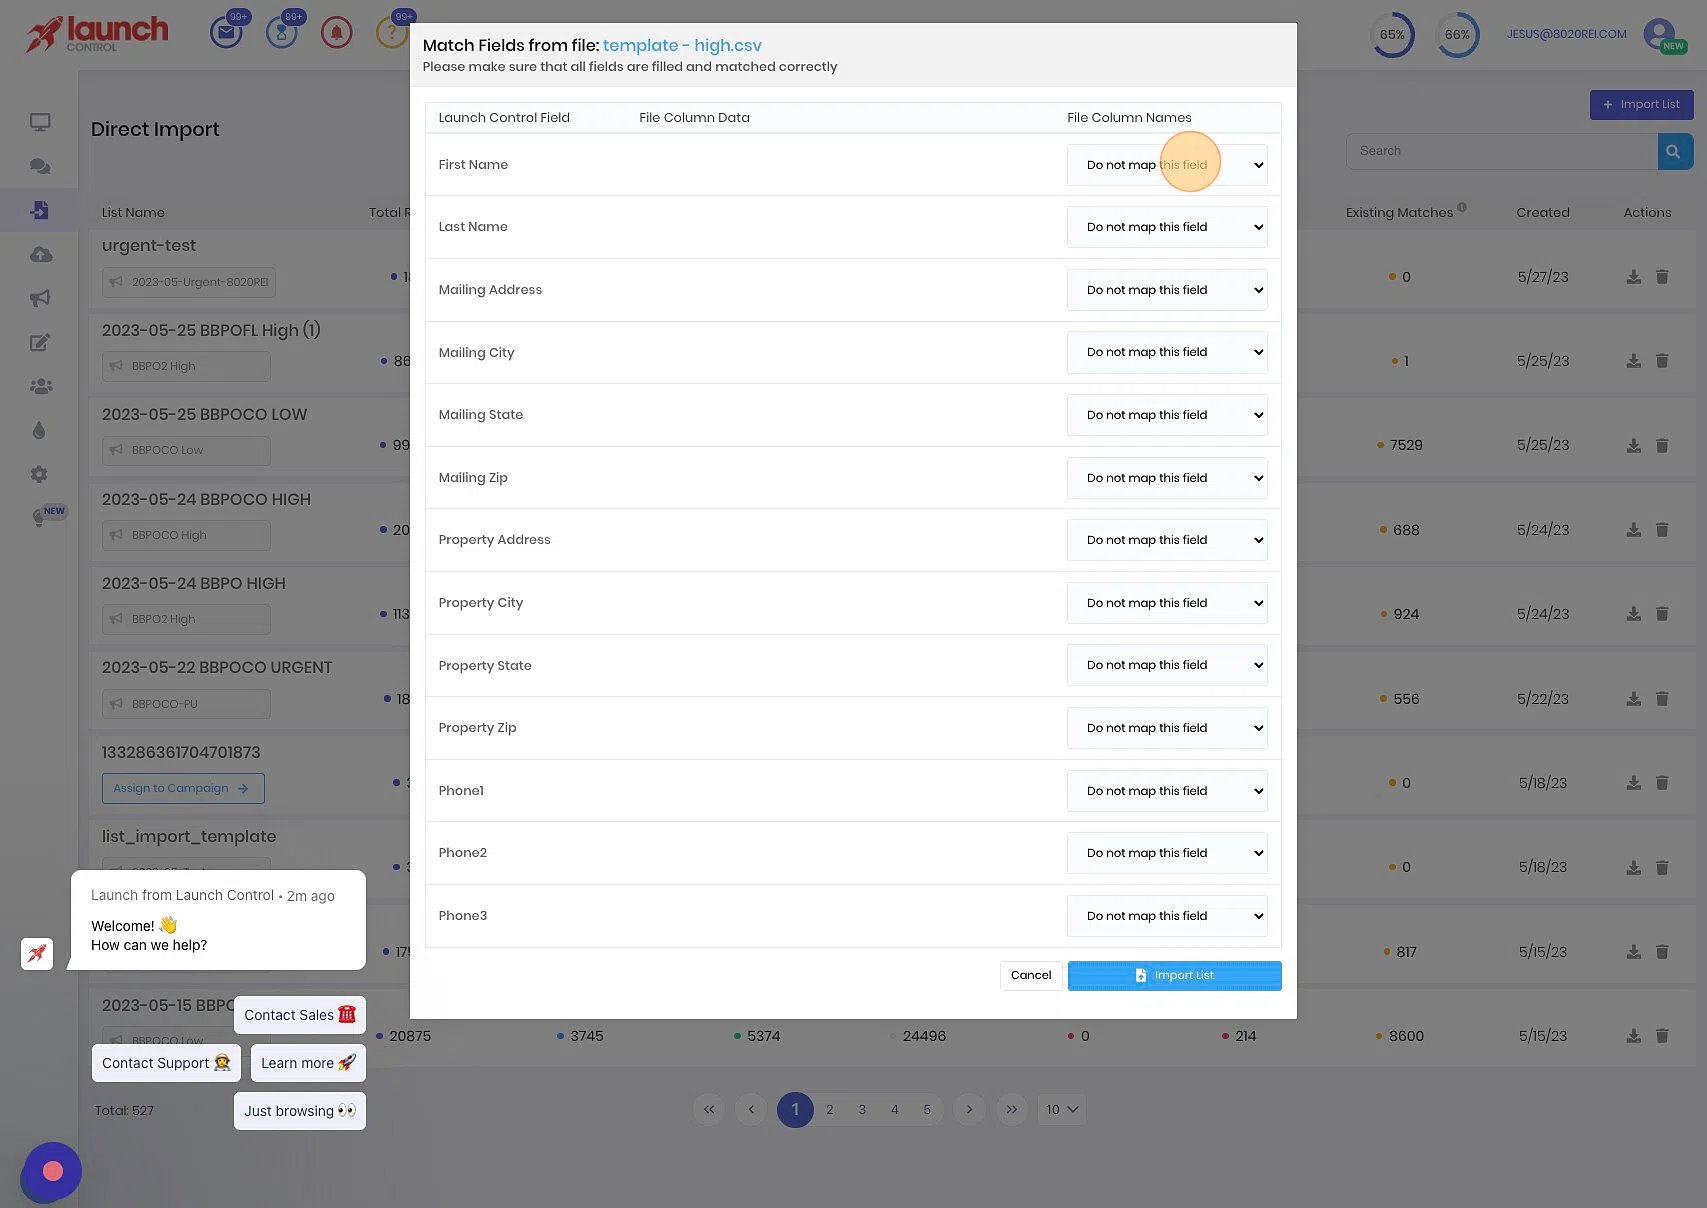The width and height of the screenshot is (1707, 1208).
Task: Open the yellow help question icon
Action: pyautogui.click(x=391, y=33)
